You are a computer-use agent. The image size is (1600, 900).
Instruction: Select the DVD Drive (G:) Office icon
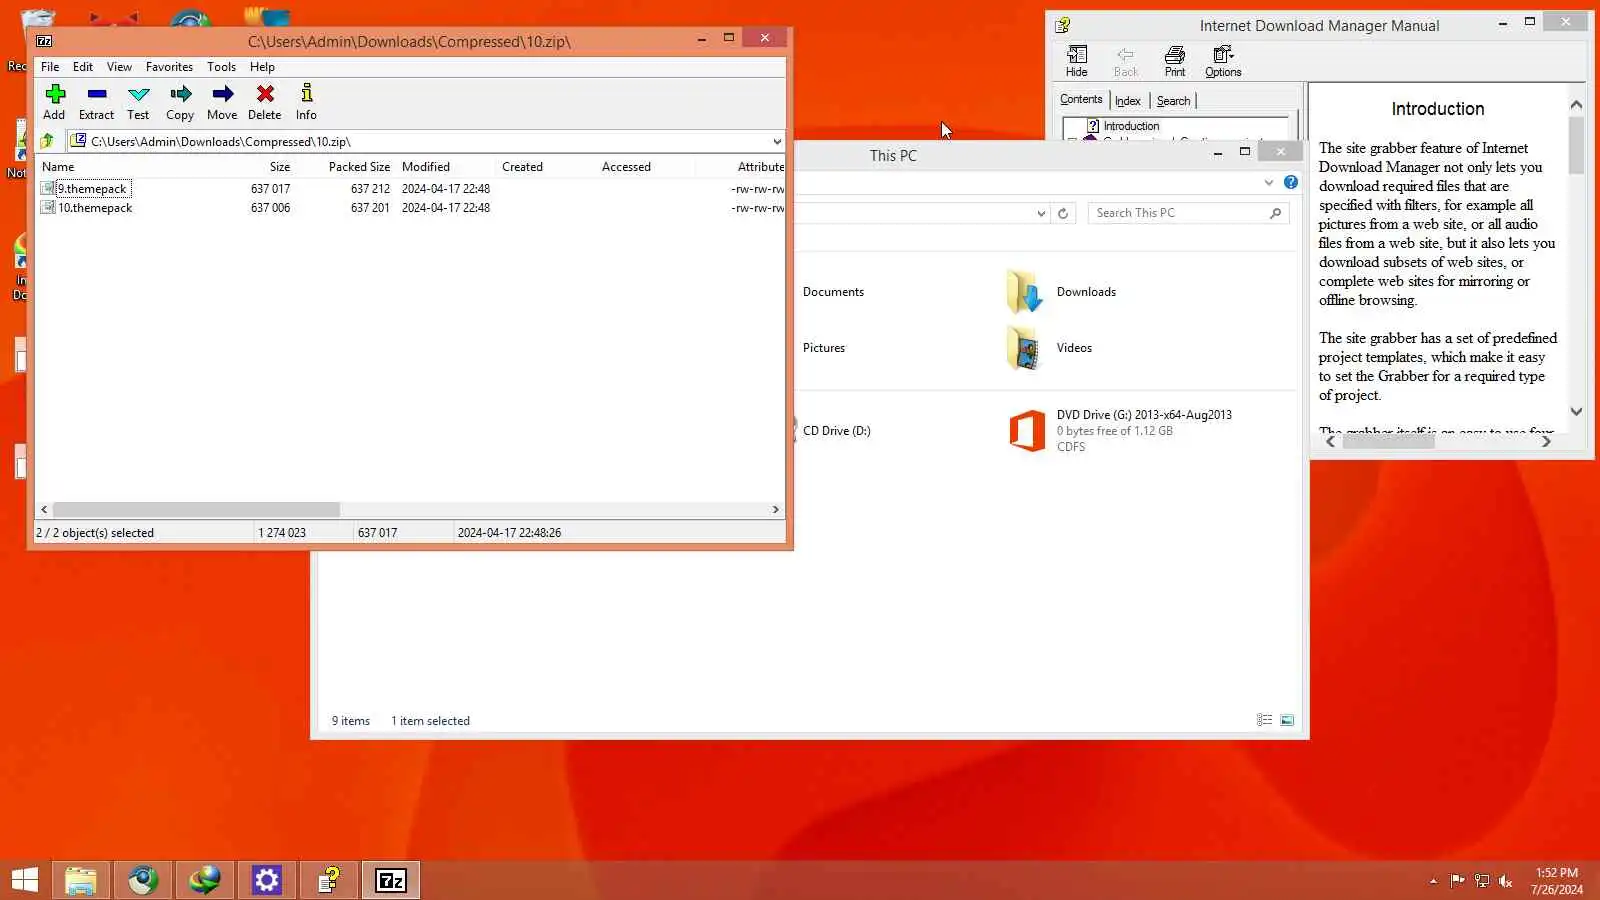[x=1027, y=431]
